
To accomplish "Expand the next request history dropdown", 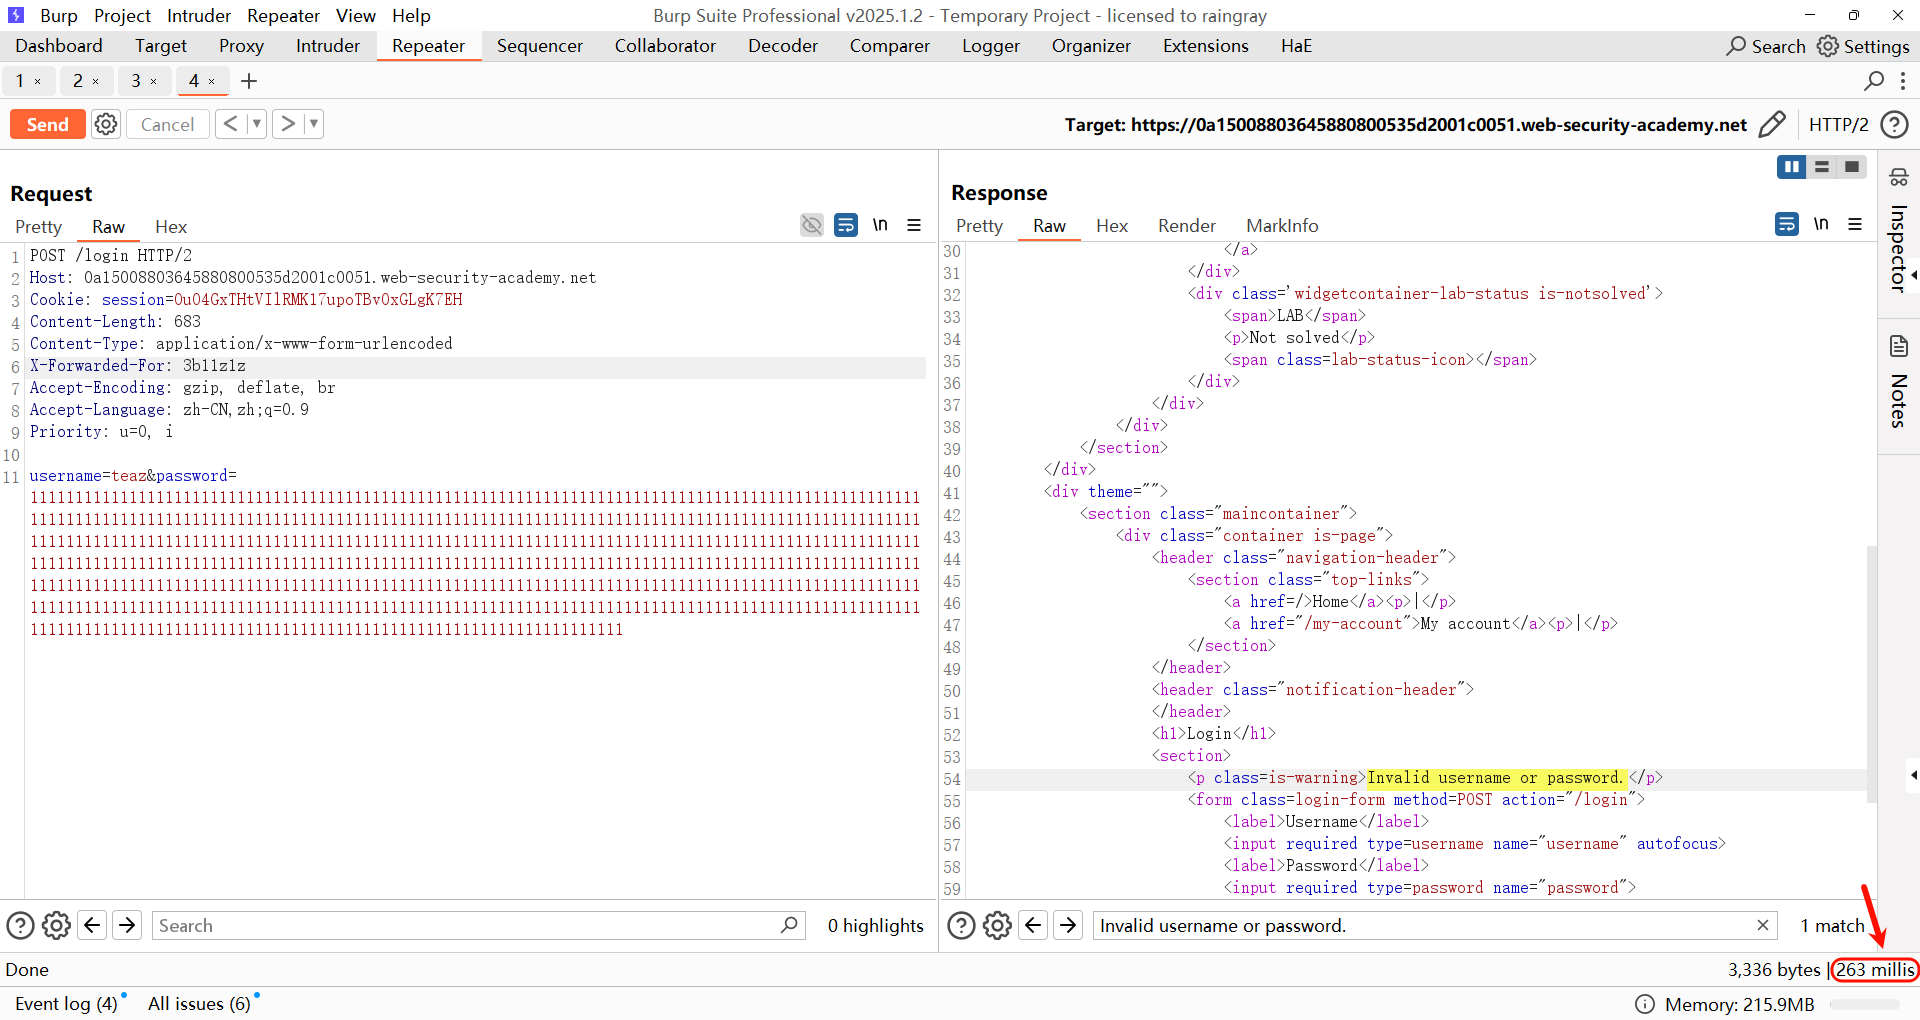I will tap(313, 124).
